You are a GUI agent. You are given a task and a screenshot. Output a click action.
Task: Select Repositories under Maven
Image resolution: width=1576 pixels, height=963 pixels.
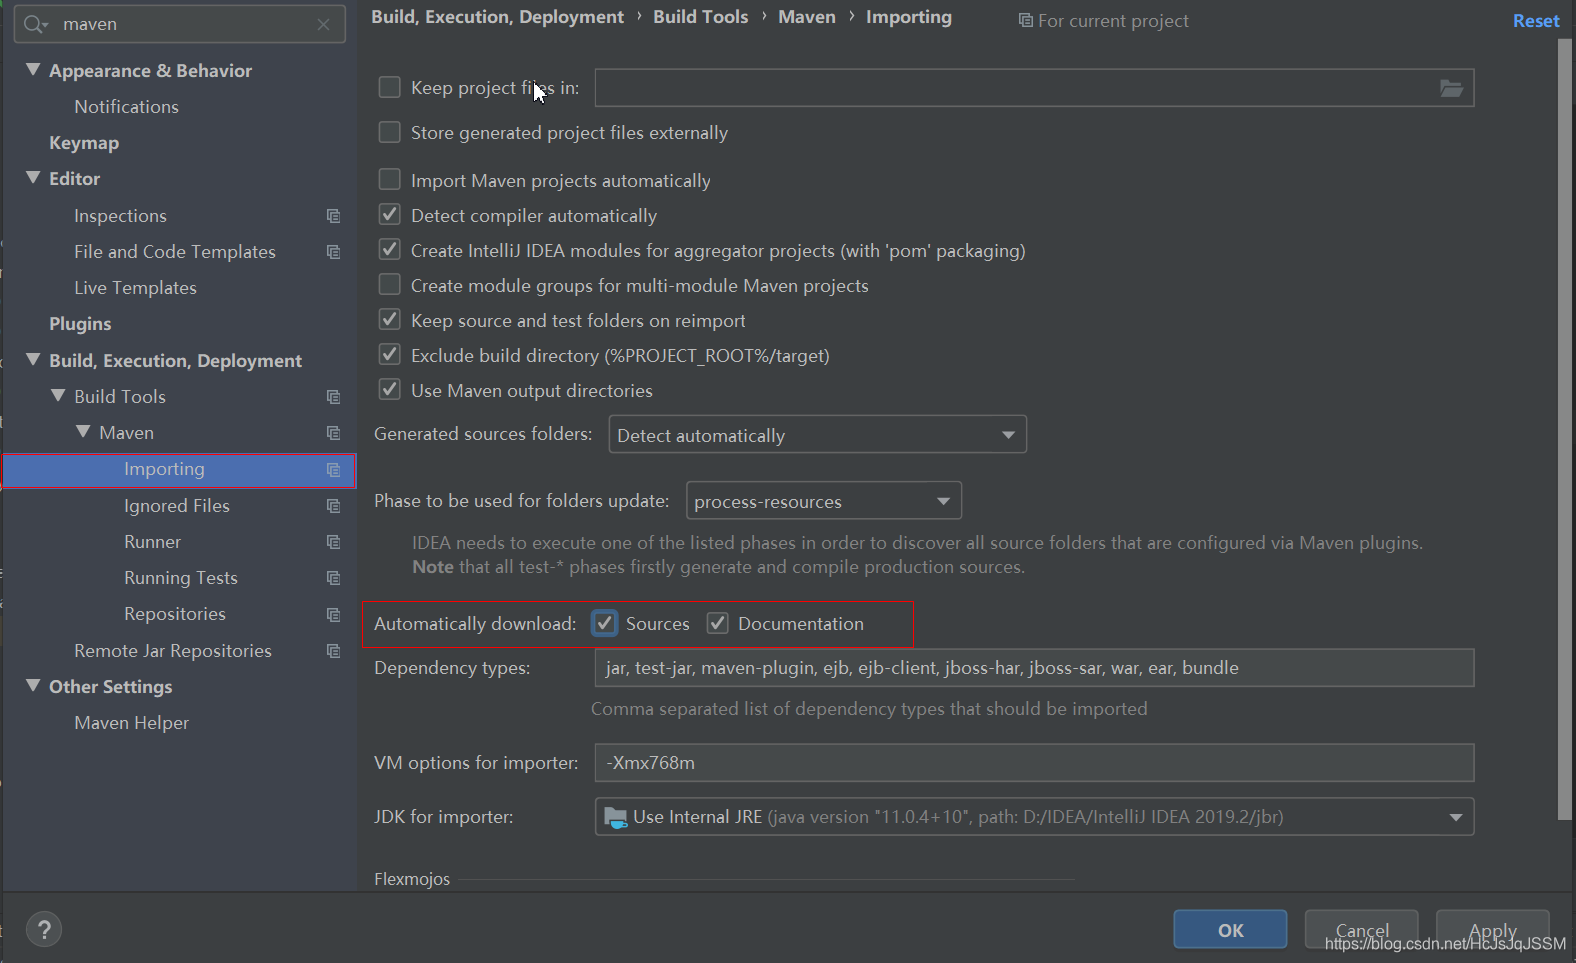[x=175, y=614]
